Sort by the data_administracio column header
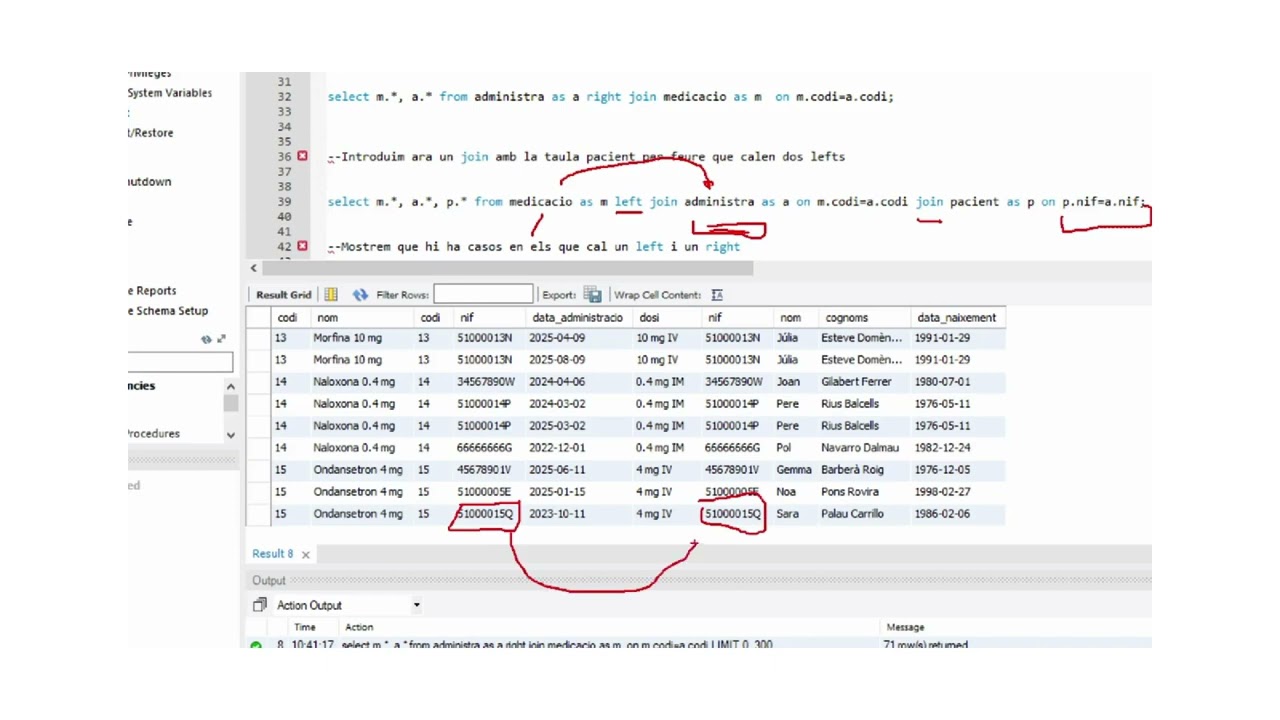 (x=577, y=318)
